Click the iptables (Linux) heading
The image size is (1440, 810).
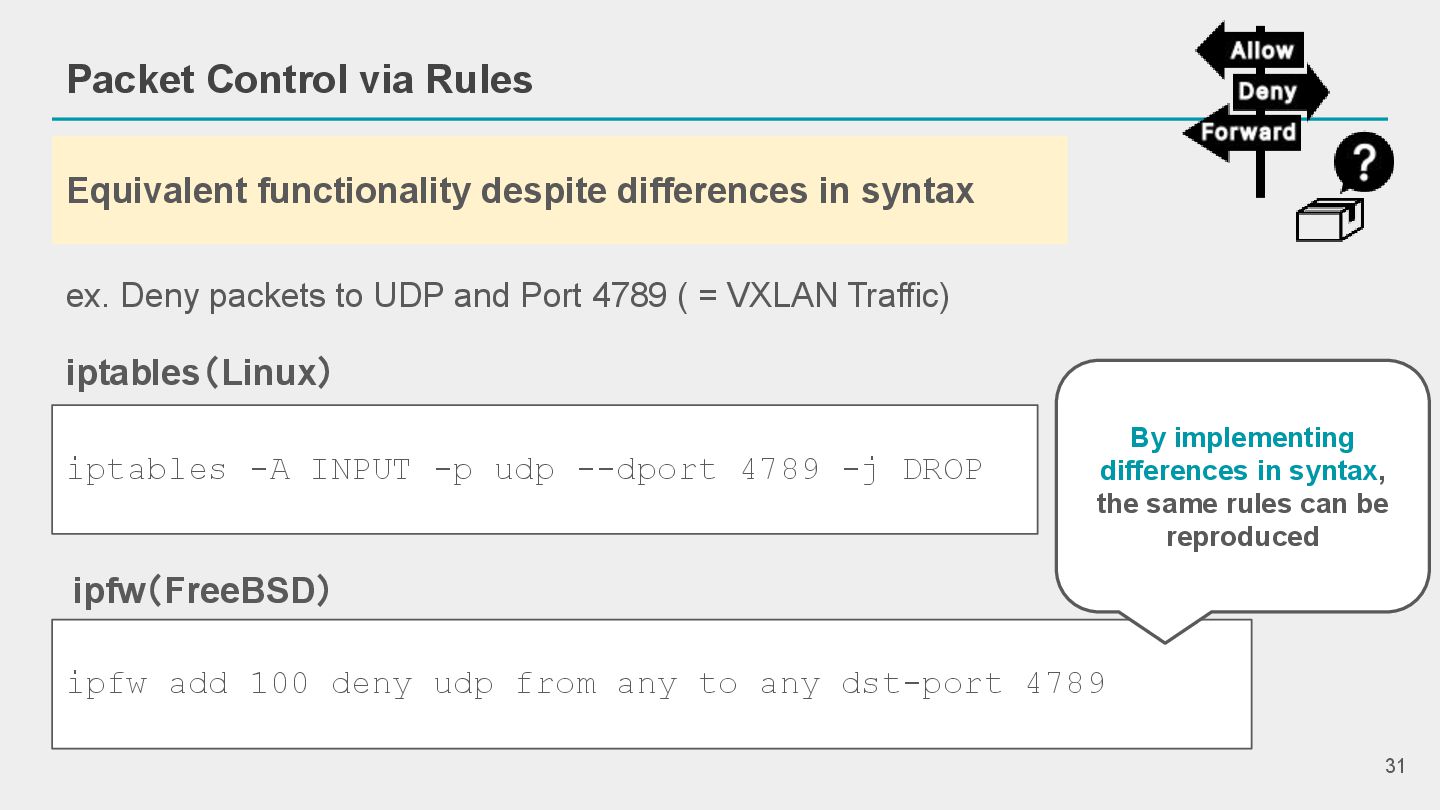(x=198, y=373)
